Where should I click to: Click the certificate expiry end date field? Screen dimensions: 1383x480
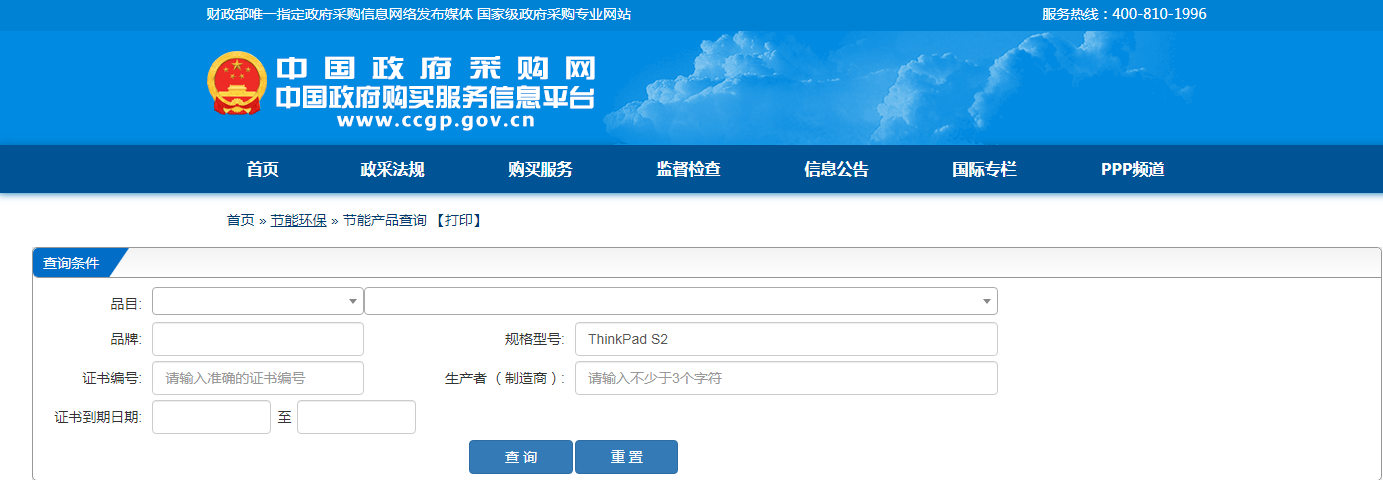(x=356, y=417)
